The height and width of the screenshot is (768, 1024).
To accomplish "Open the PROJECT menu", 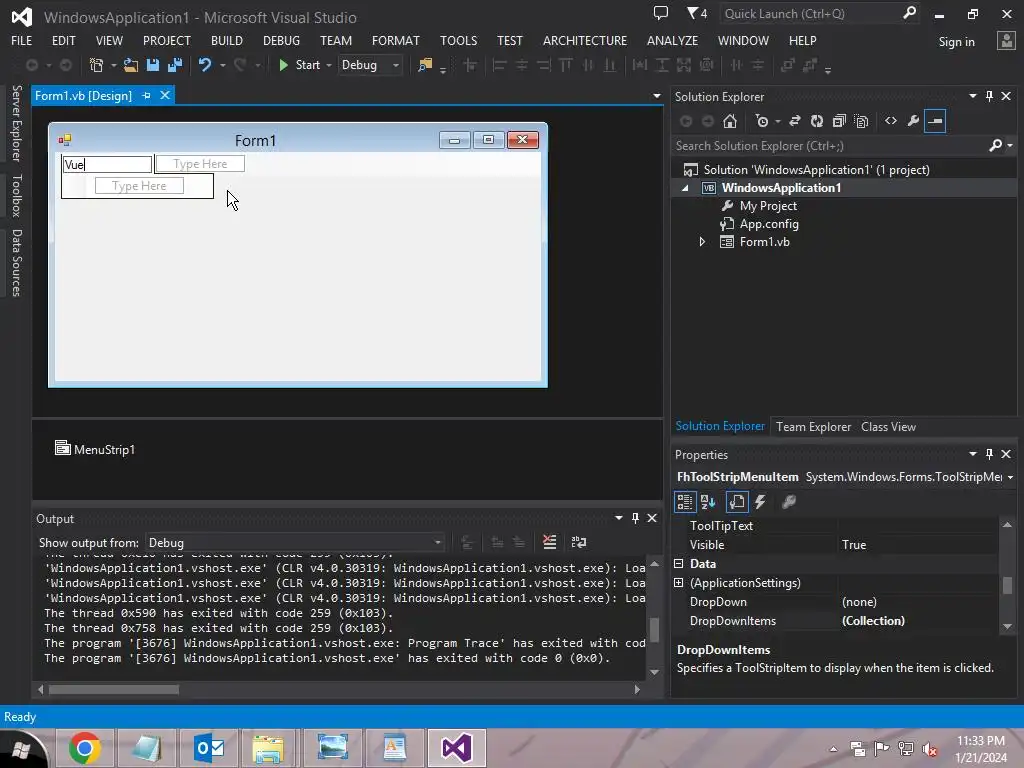I will [x=167, y=40].
